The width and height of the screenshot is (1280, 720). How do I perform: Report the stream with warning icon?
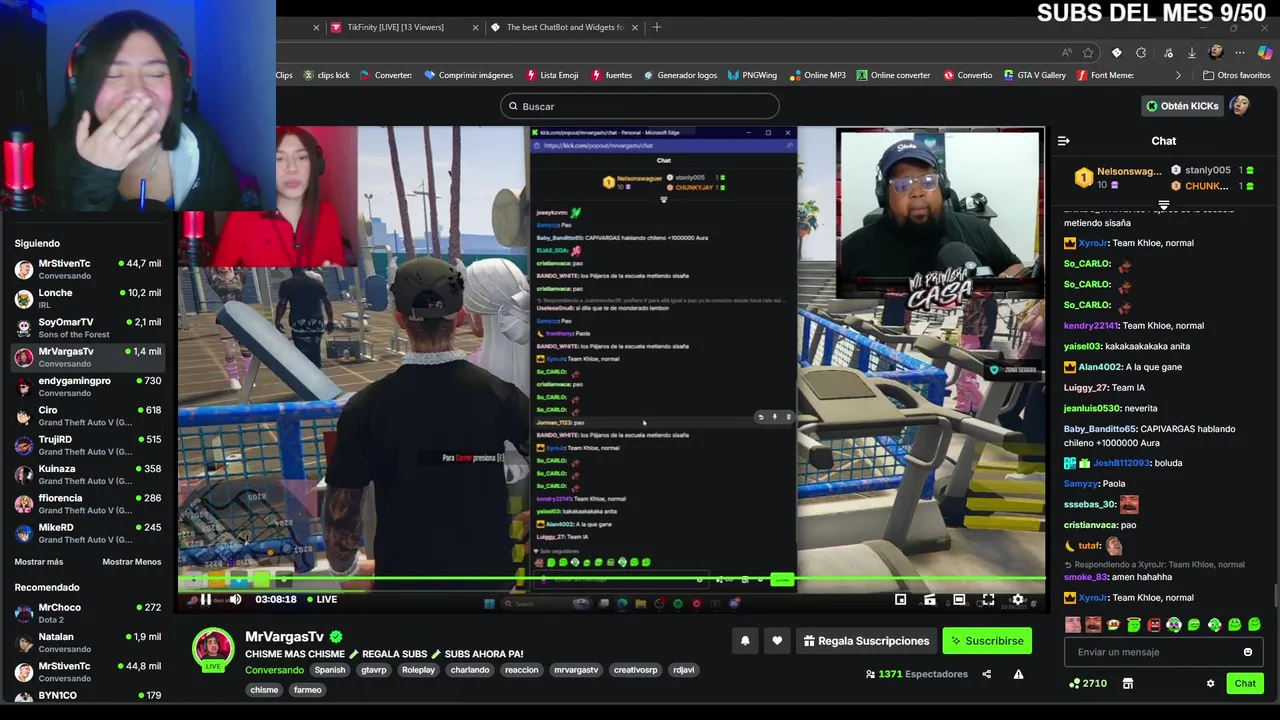click(x=1018, y=674)
